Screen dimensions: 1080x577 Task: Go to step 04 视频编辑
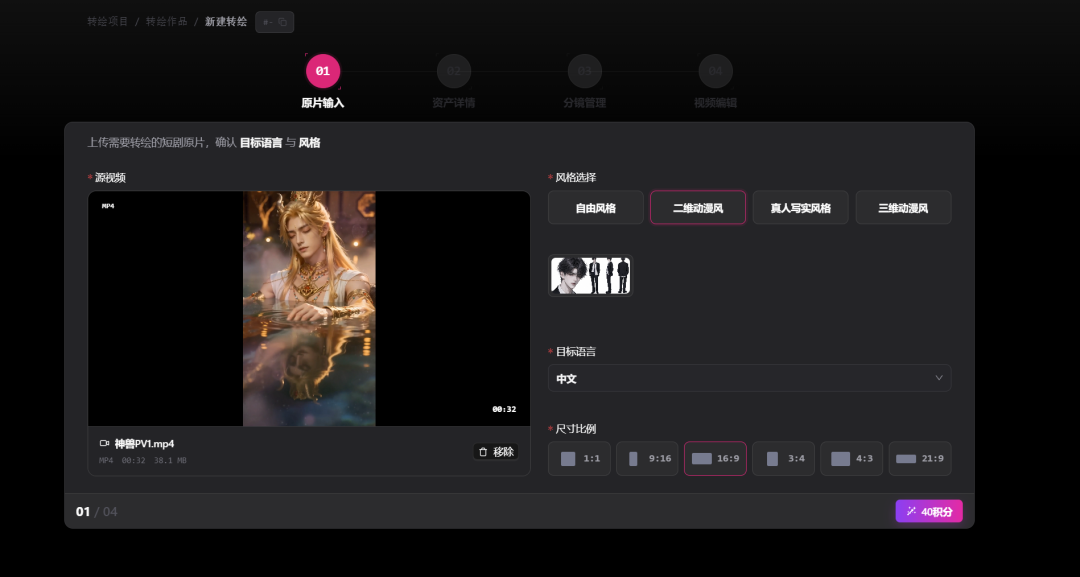click(x=716, y=81)
